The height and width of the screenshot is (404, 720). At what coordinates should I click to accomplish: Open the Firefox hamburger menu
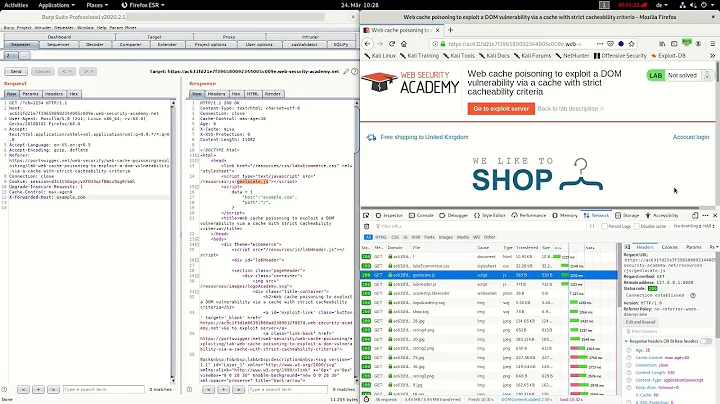[x=713, y=44]
